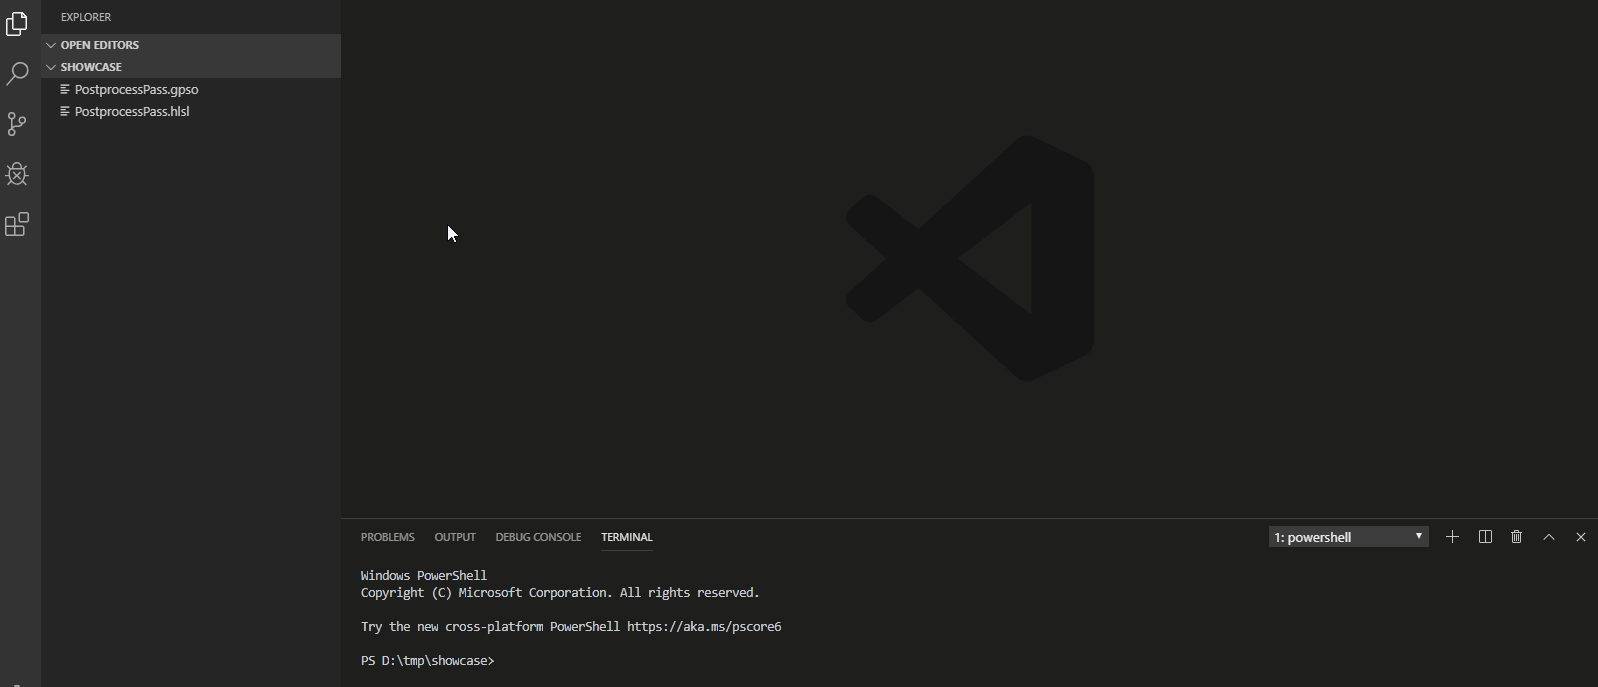The image size is (1598, 687).
Task: Maximize the panel with up chevron
Action: click(1548, 537)
